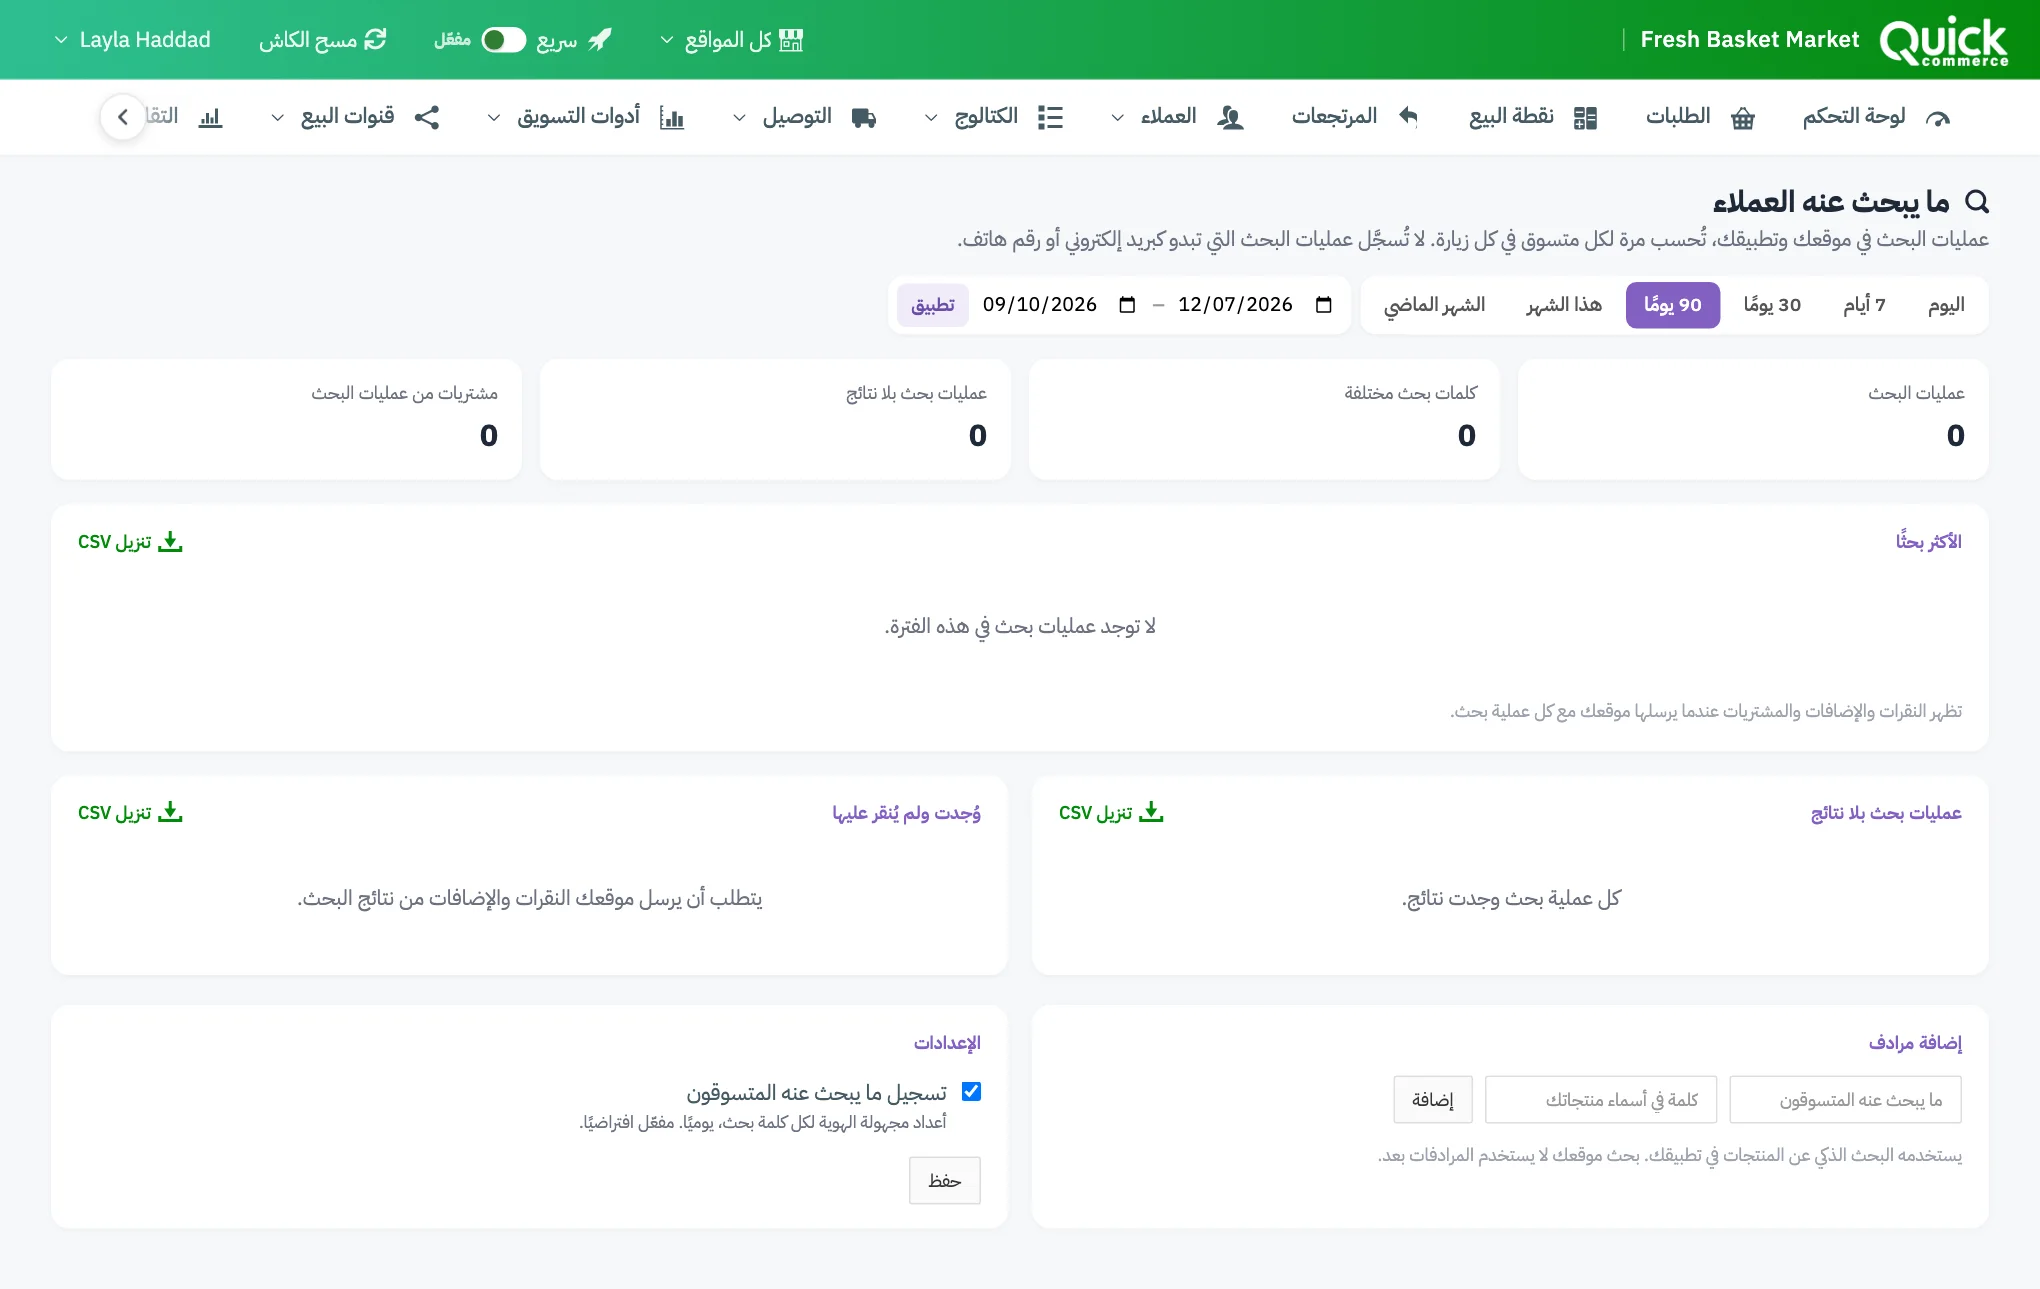Click the clear cache refresh icon

pyautogui.click(x=375, y=40)
